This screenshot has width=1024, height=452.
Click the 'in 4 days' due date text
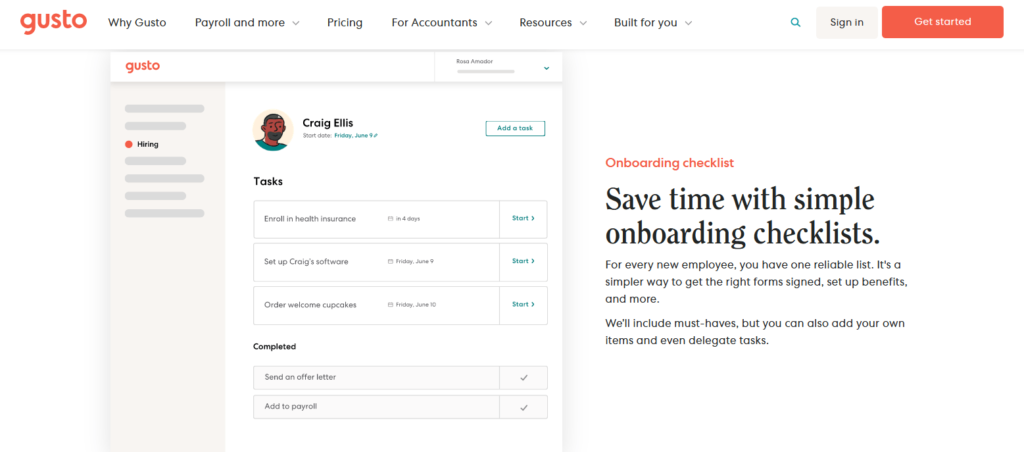(408, 219)
